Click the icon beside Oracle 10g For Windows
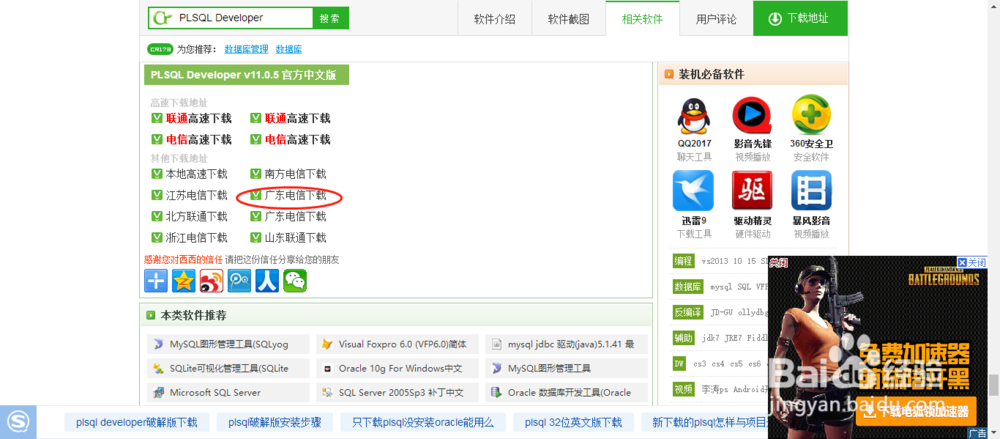Viewport: 1000px width, 439px height. pos(327,369)
